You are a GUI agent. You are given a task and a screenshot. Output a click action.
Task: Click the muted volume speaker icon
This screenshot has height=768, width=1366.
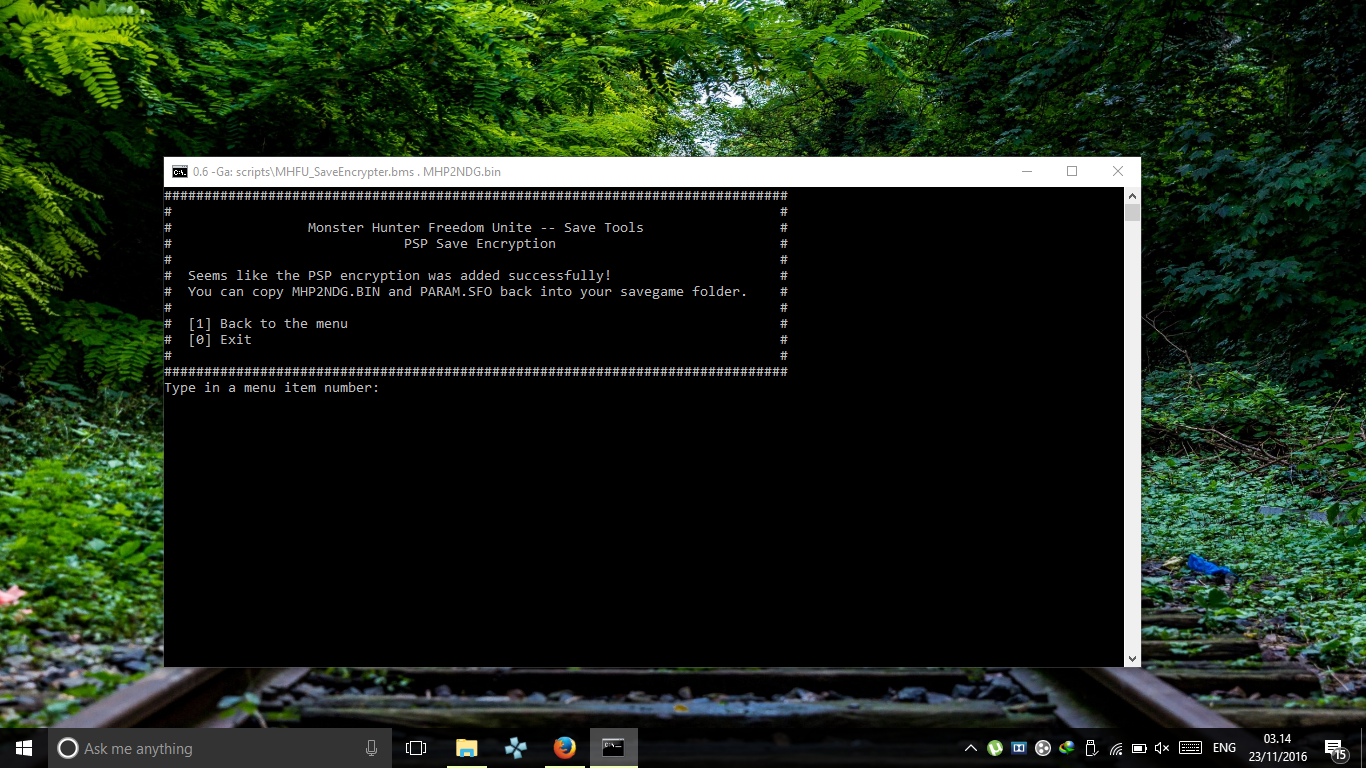click(1162, 748)
